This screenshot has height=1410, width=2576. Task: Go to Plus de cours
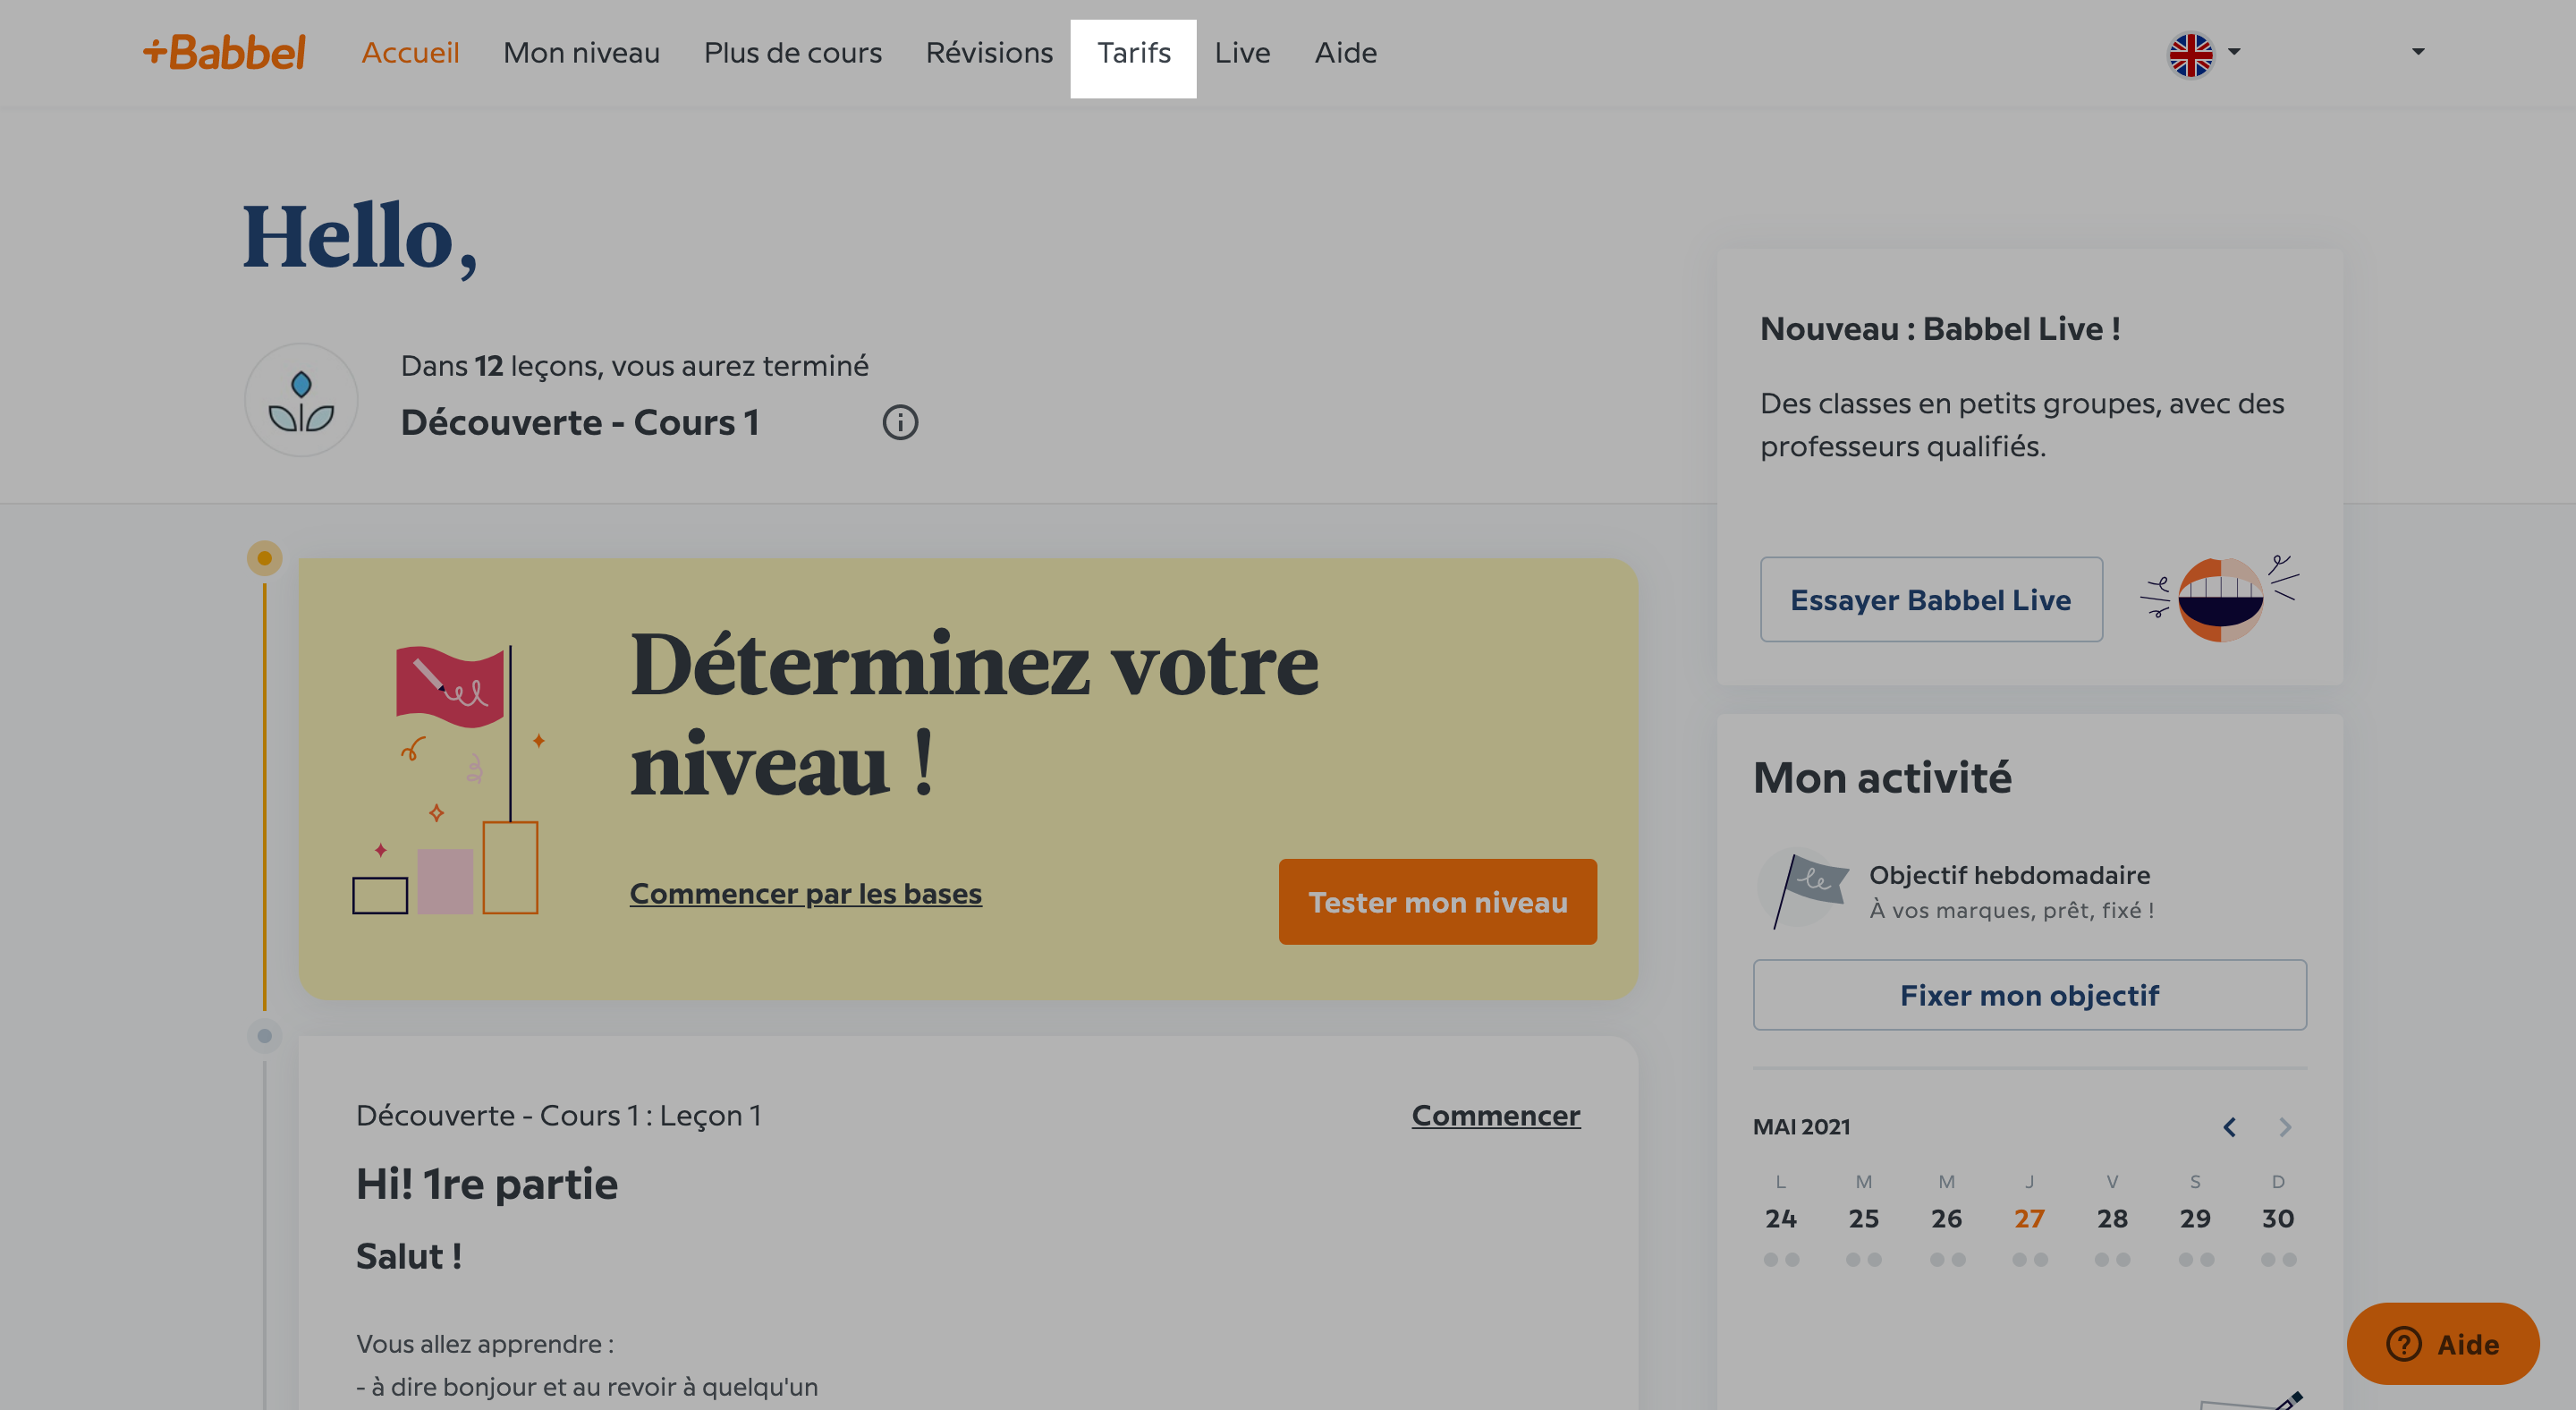[x=792, y=53]
